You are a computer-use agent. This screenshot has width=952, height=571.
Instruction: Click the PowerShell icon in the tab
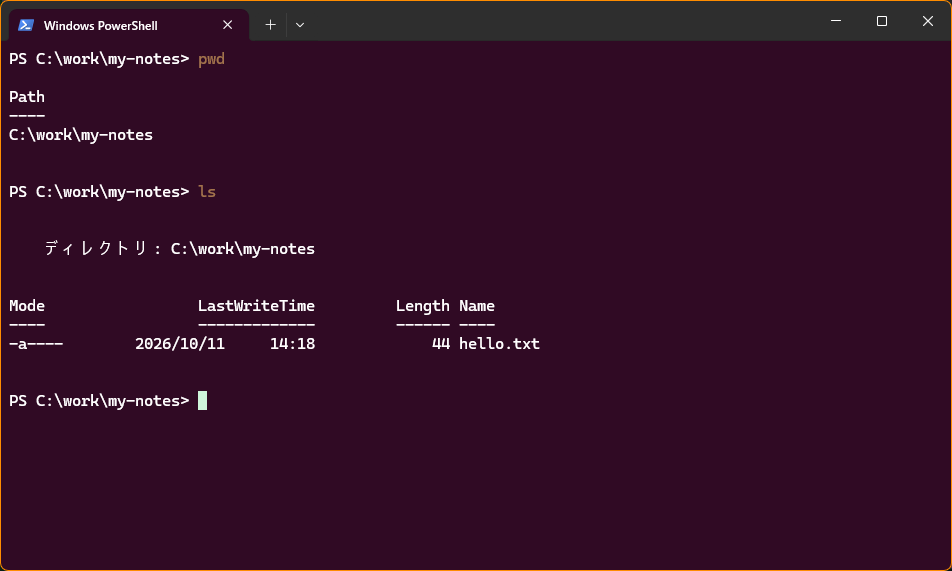coord(26,26)
